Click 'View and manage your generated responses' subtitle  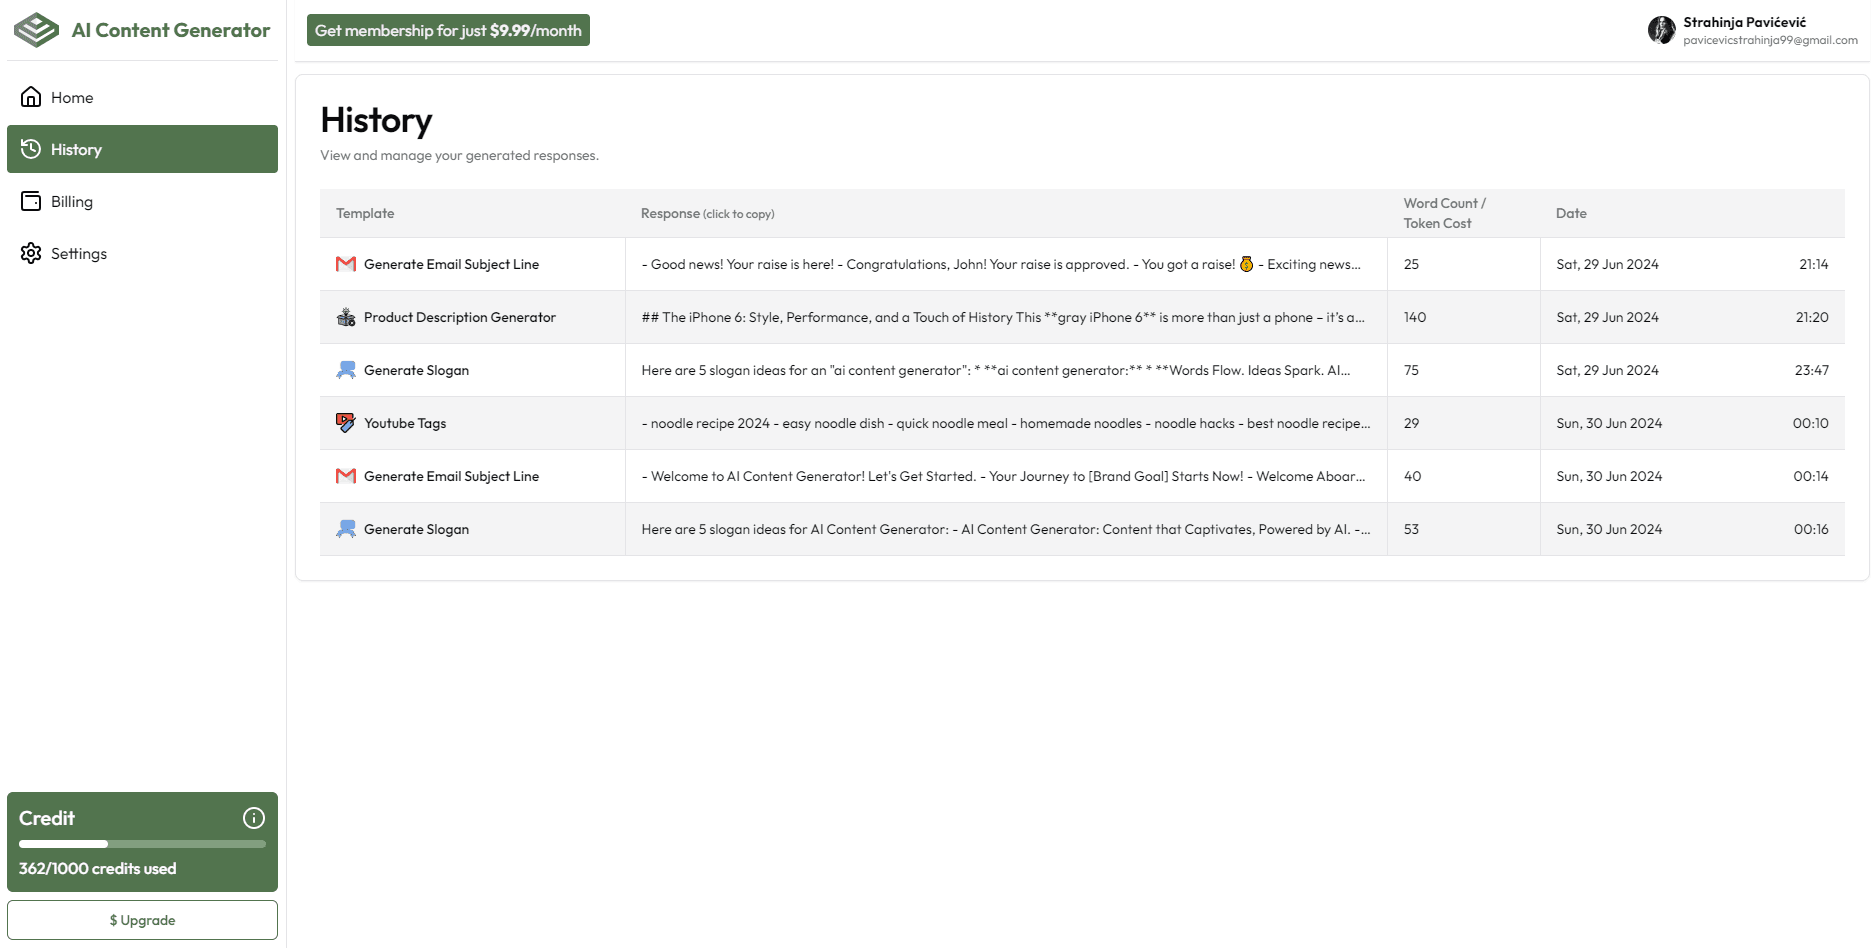click(x=459, y=155)
